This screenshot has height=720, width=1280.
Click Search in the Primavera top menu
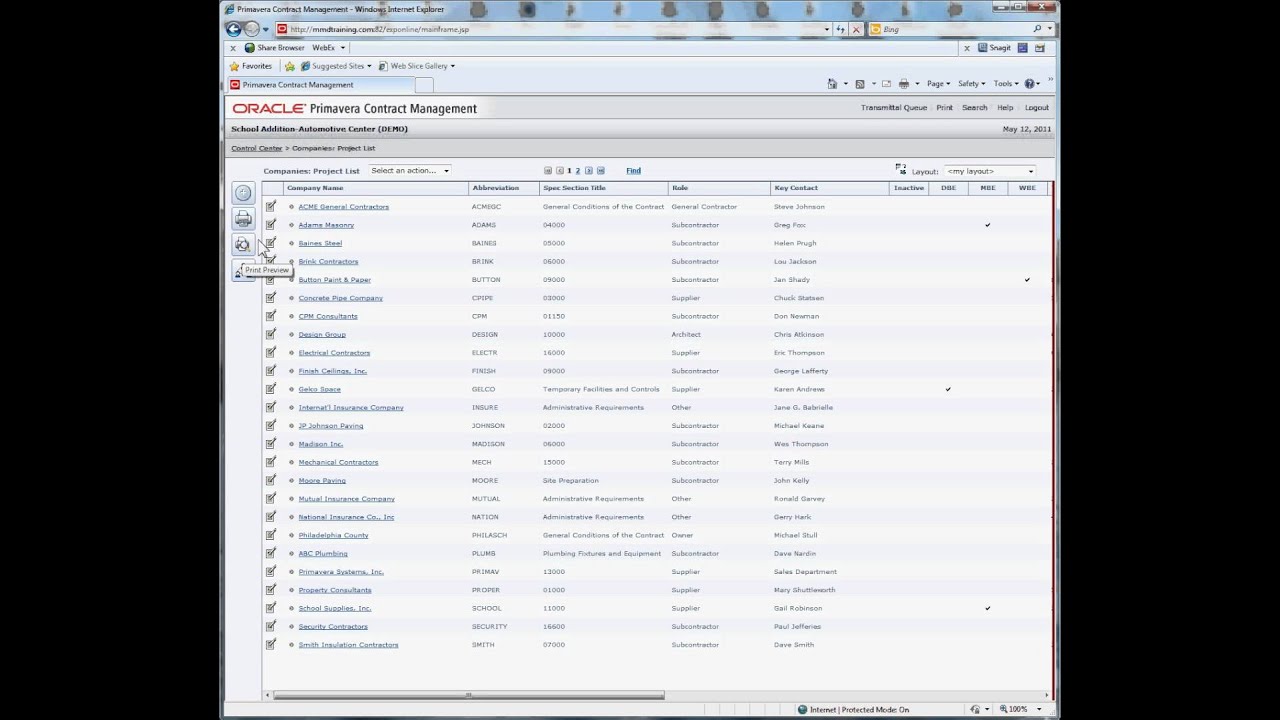coord(974,108)
